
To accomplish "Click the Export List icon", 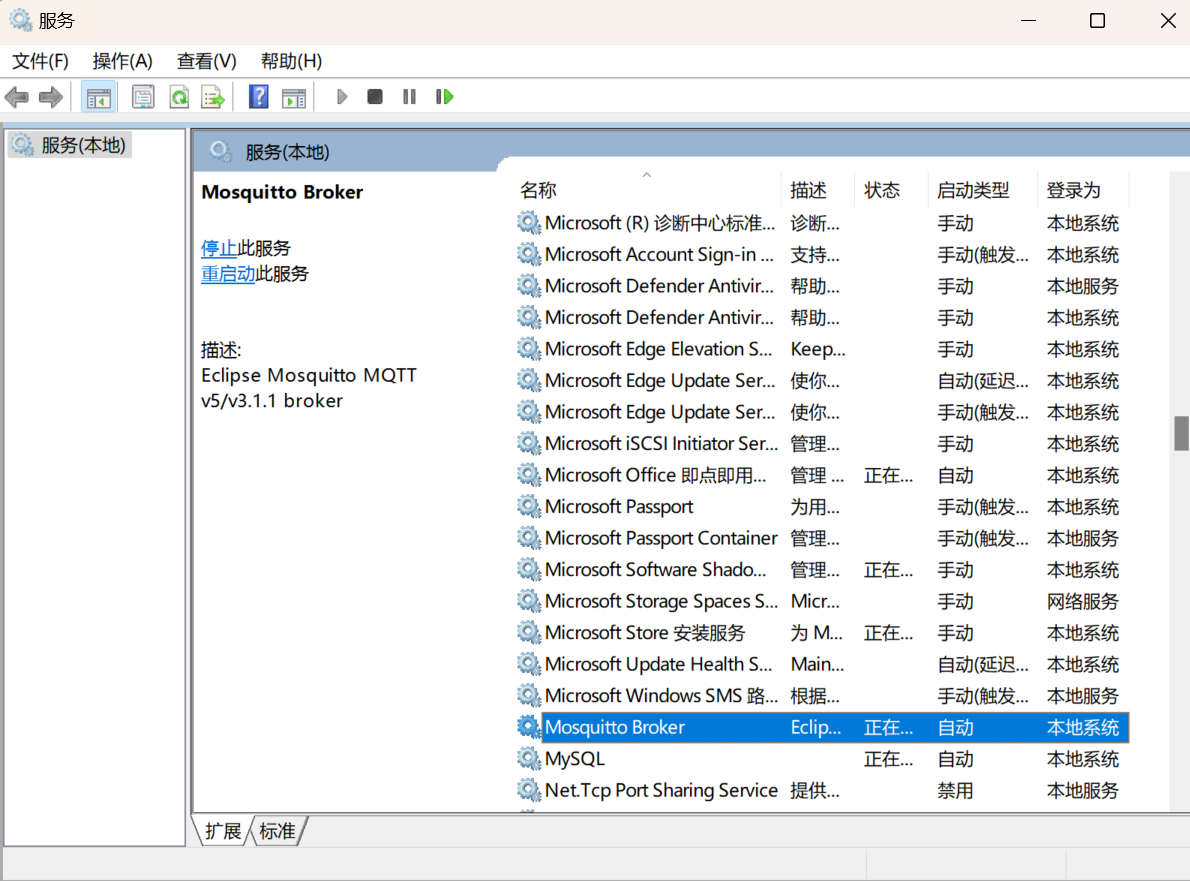I will click(x=212, y=96).
